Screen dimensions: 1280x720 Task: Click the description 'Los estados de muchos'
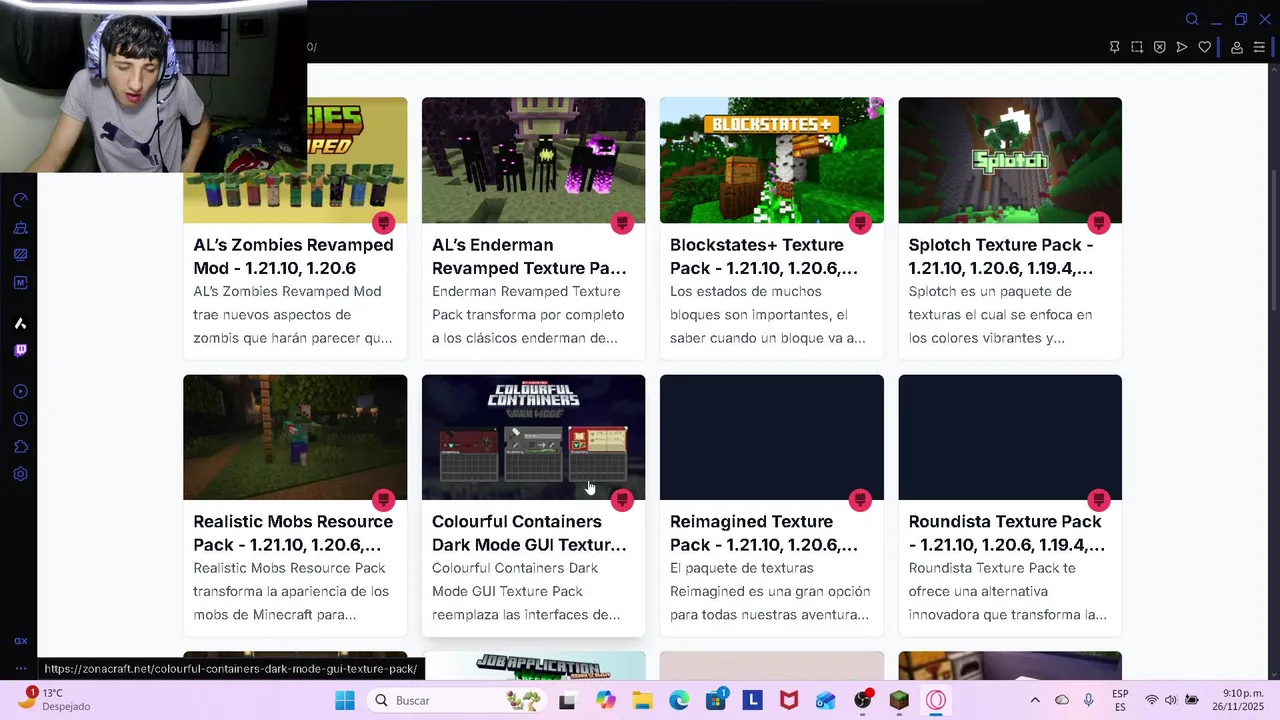pos(746,291)
